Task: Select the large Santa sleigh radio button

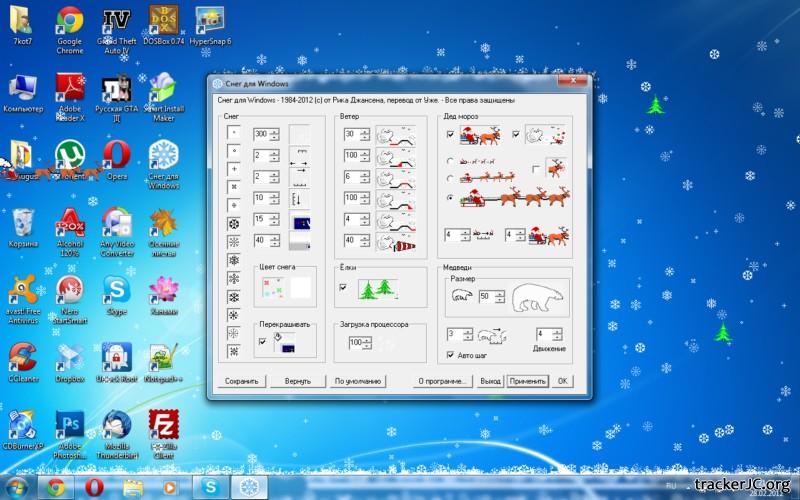Action: 450,198
